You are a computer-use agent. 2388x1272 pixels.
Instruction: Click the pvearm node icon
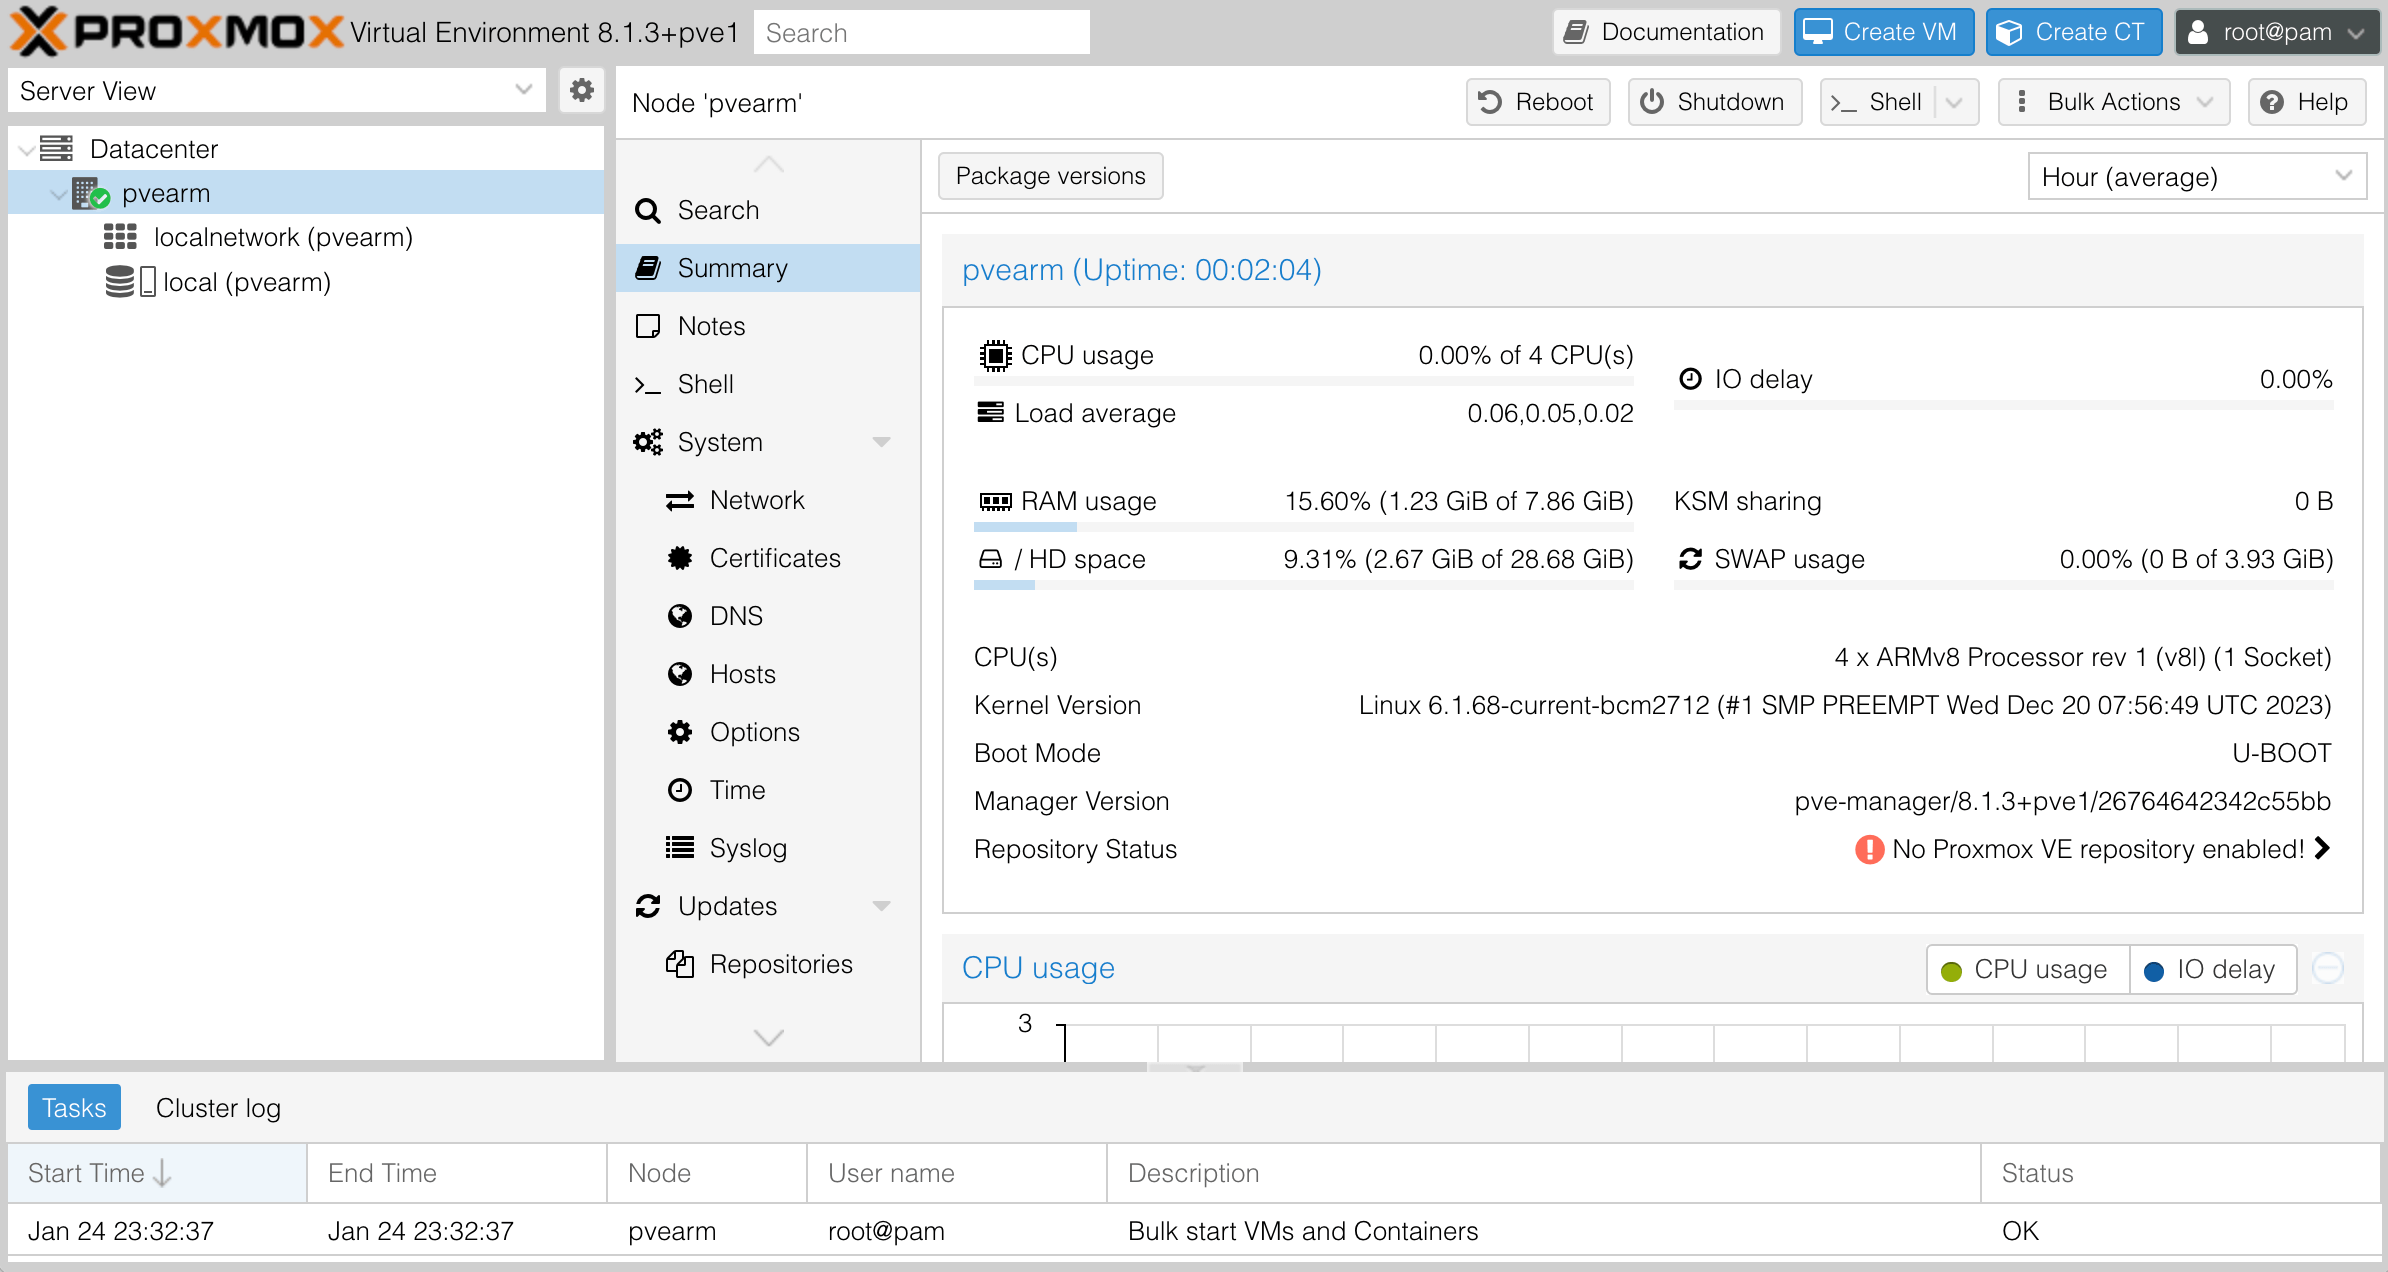point(91,193)
